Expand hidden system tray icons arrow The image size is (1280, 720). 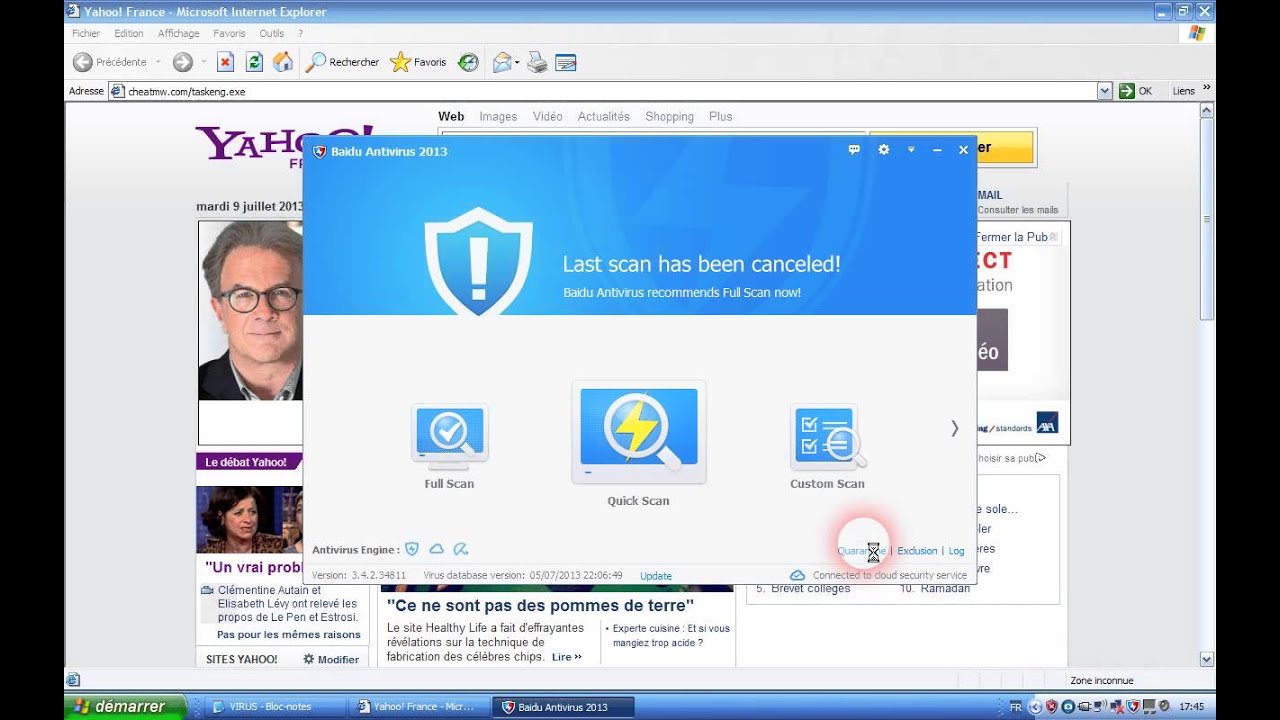pos(1035,707)
